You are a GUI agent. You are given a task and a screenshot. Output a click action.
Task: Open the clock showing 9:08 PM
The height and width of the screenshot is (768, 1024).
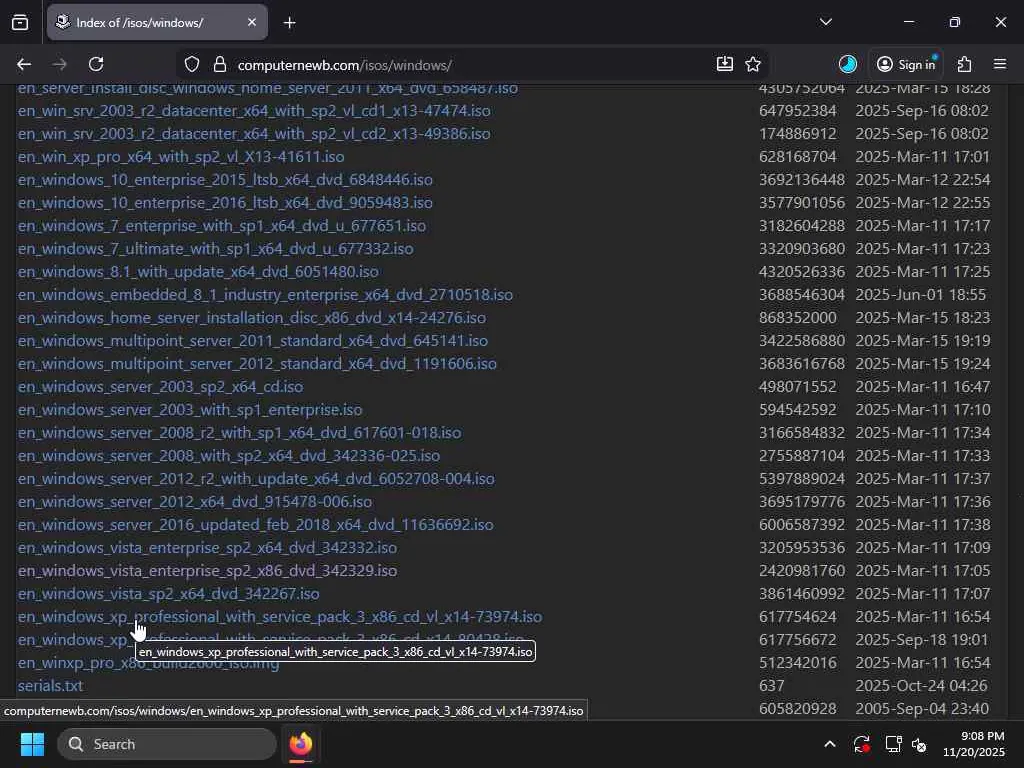click(973, 744)
